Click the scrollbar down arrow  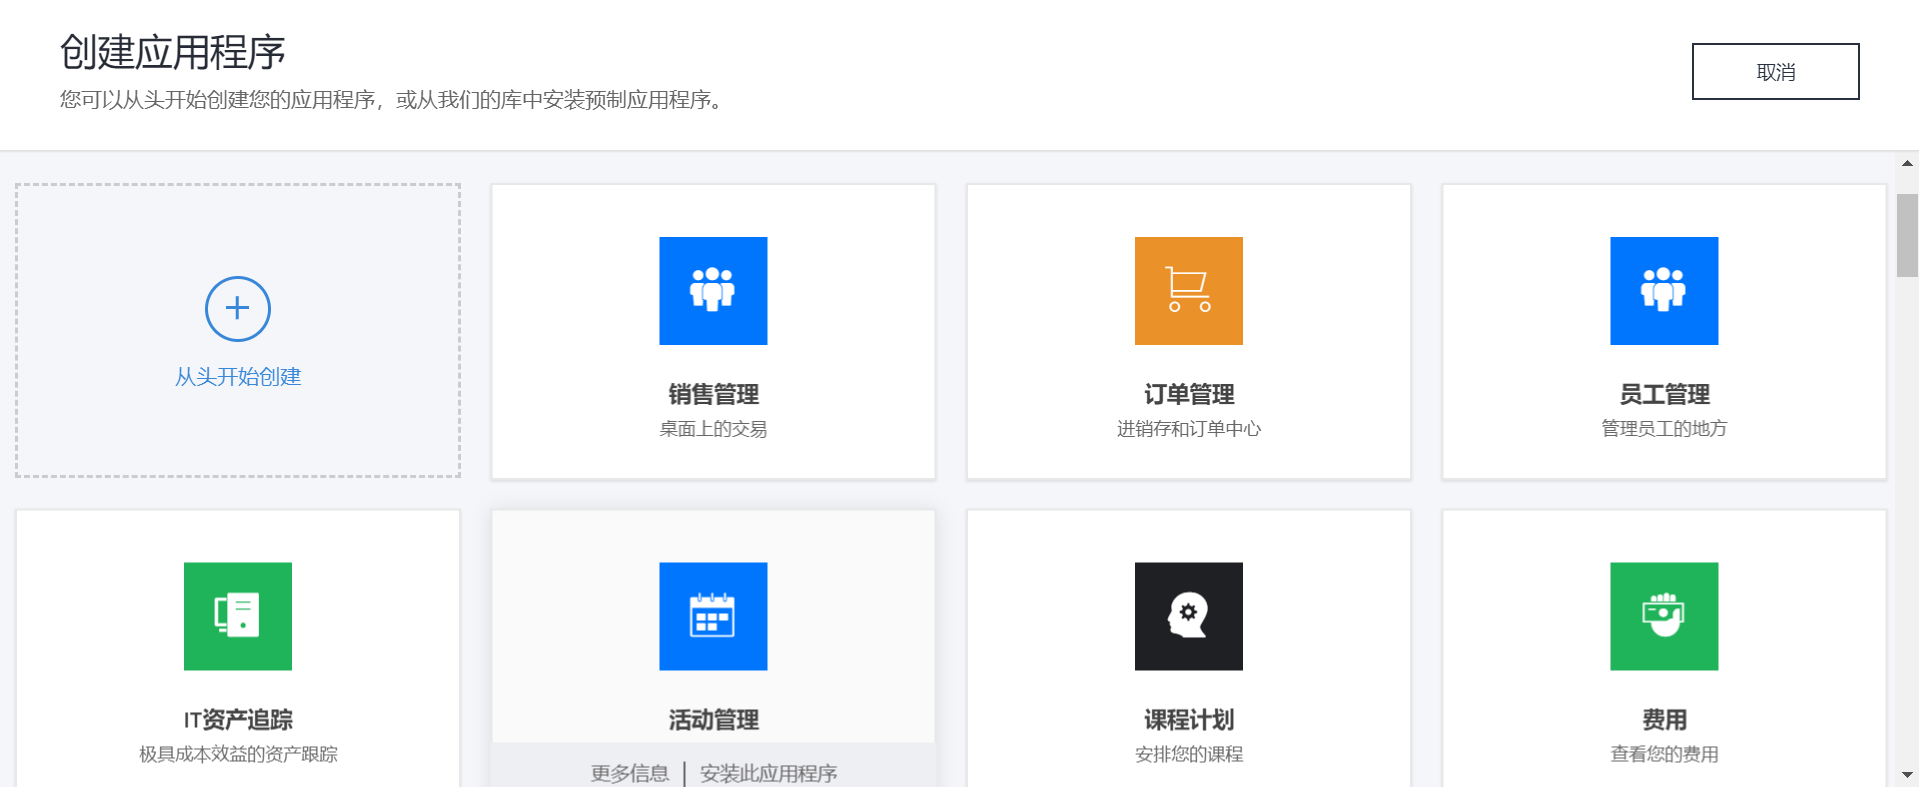coord(1907,775)
